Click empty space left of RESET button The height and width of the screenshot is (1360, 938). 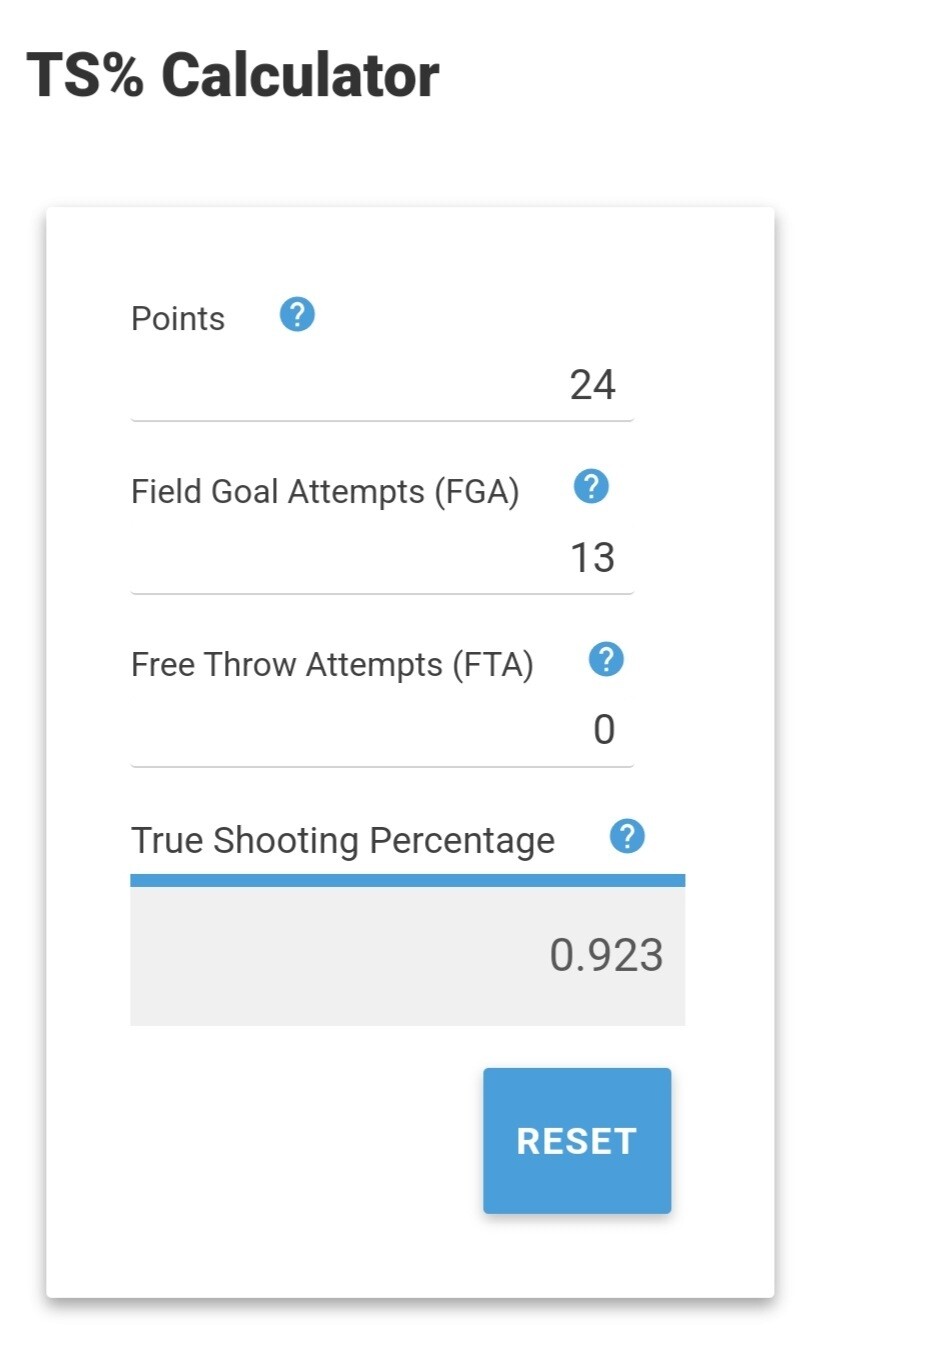300,1141
